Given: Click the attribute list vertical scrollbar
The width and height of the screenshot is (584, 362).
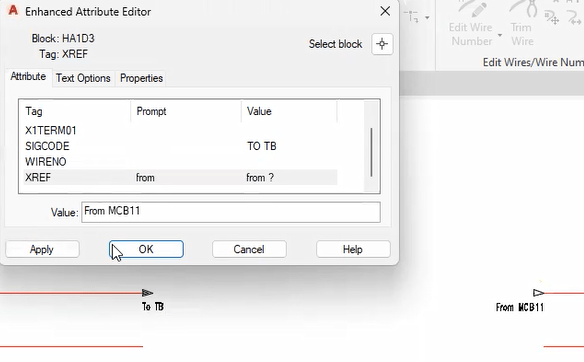Looking at the screenshot, I should 371,152.
